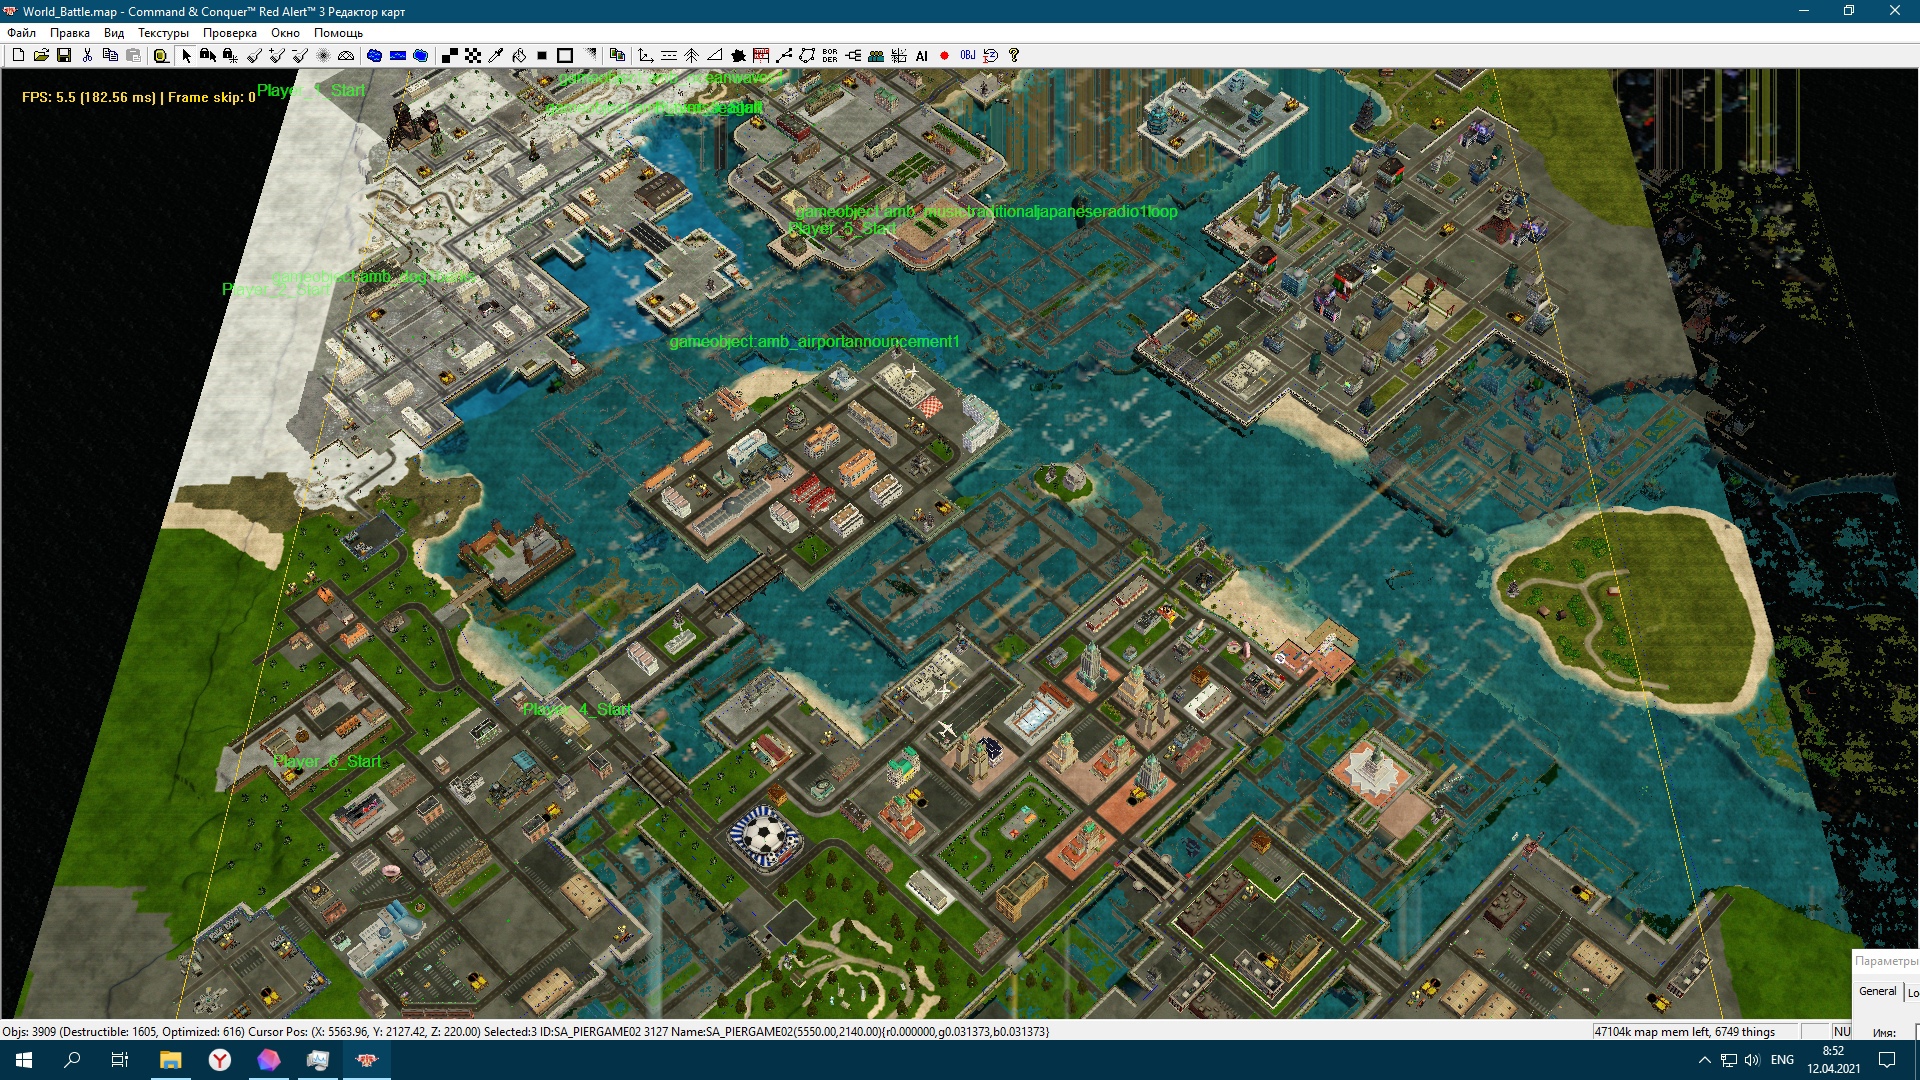Image resolution: width=1920 pixels, height=1080 pixels.
Task: Select the waypoint path tool
Action: 784,56
